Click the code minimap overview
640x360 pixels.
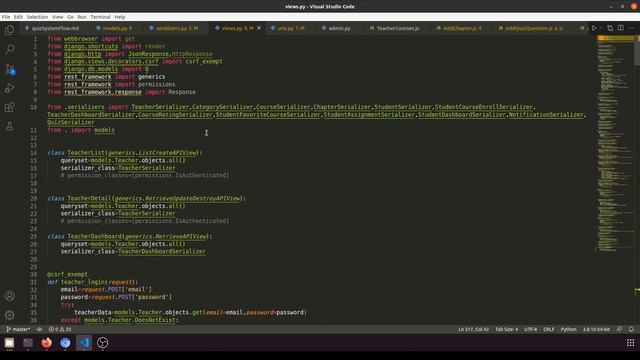coord(615,143)
